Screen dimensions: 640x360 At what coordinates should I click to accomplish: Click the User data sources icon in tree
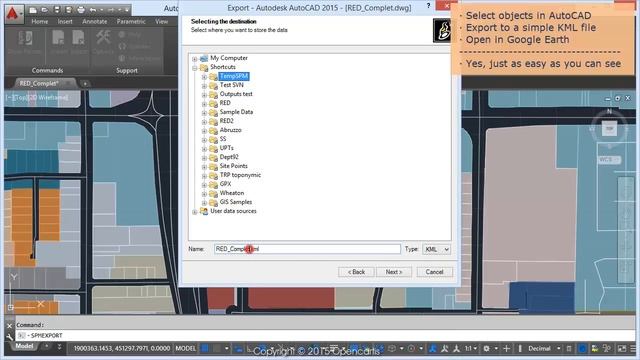[x=204, y=211]
